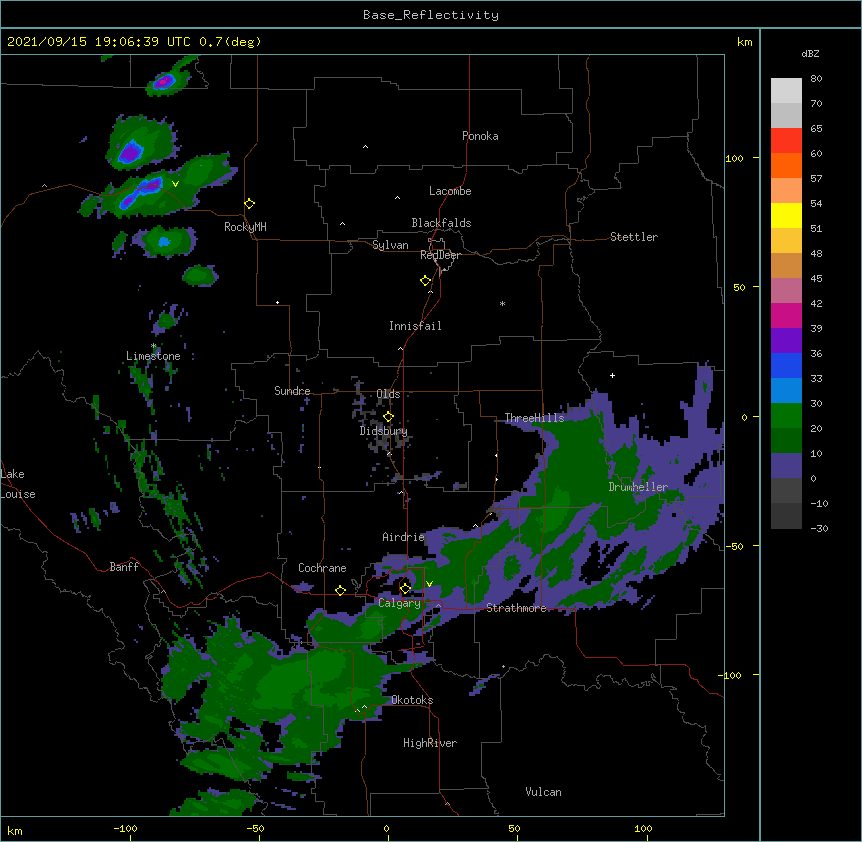Click the Lacombe town label
Screen dimensions: 862x842
click(x=450, y=191)
